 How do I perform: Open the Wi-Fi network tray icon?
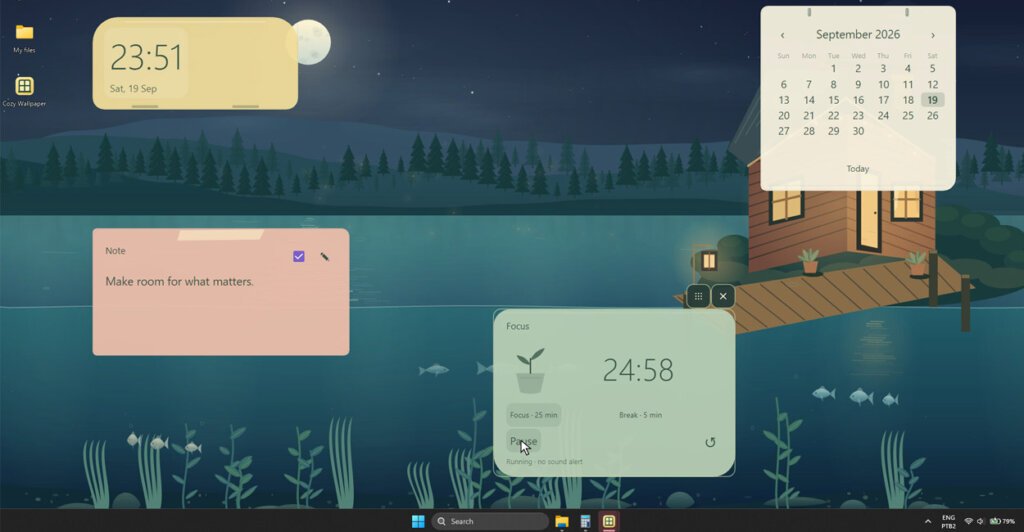click(968, 522)
